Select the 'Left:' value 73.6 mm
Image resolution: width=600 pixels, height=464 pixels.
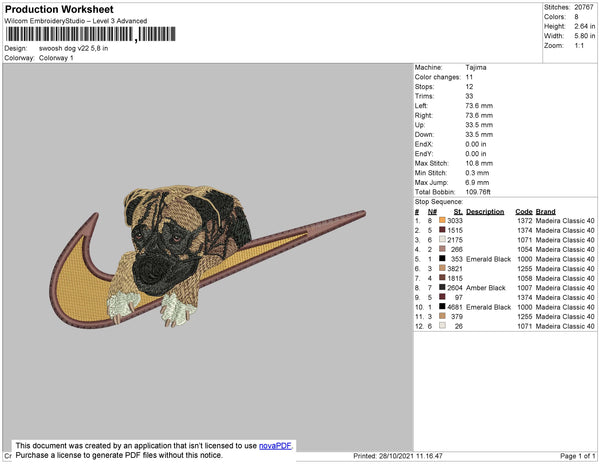click(479, 106)
